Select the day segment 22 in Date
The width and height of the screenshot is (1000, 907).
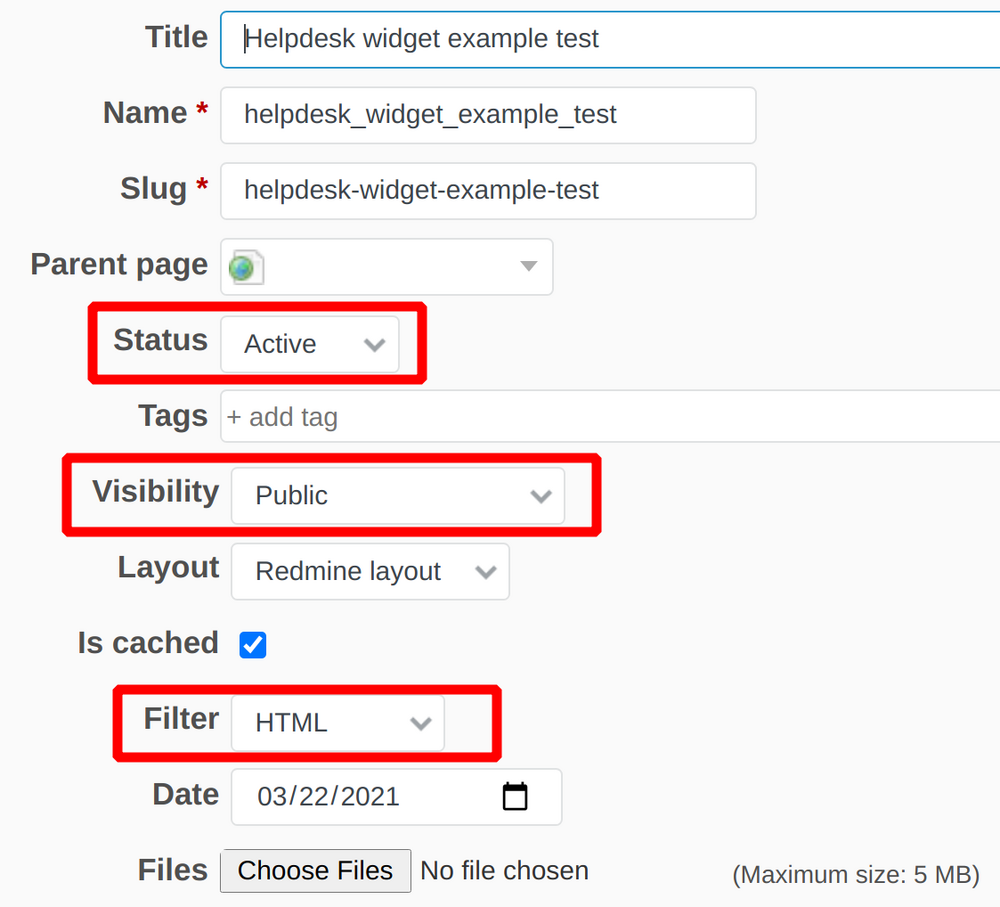coord(314,797)
